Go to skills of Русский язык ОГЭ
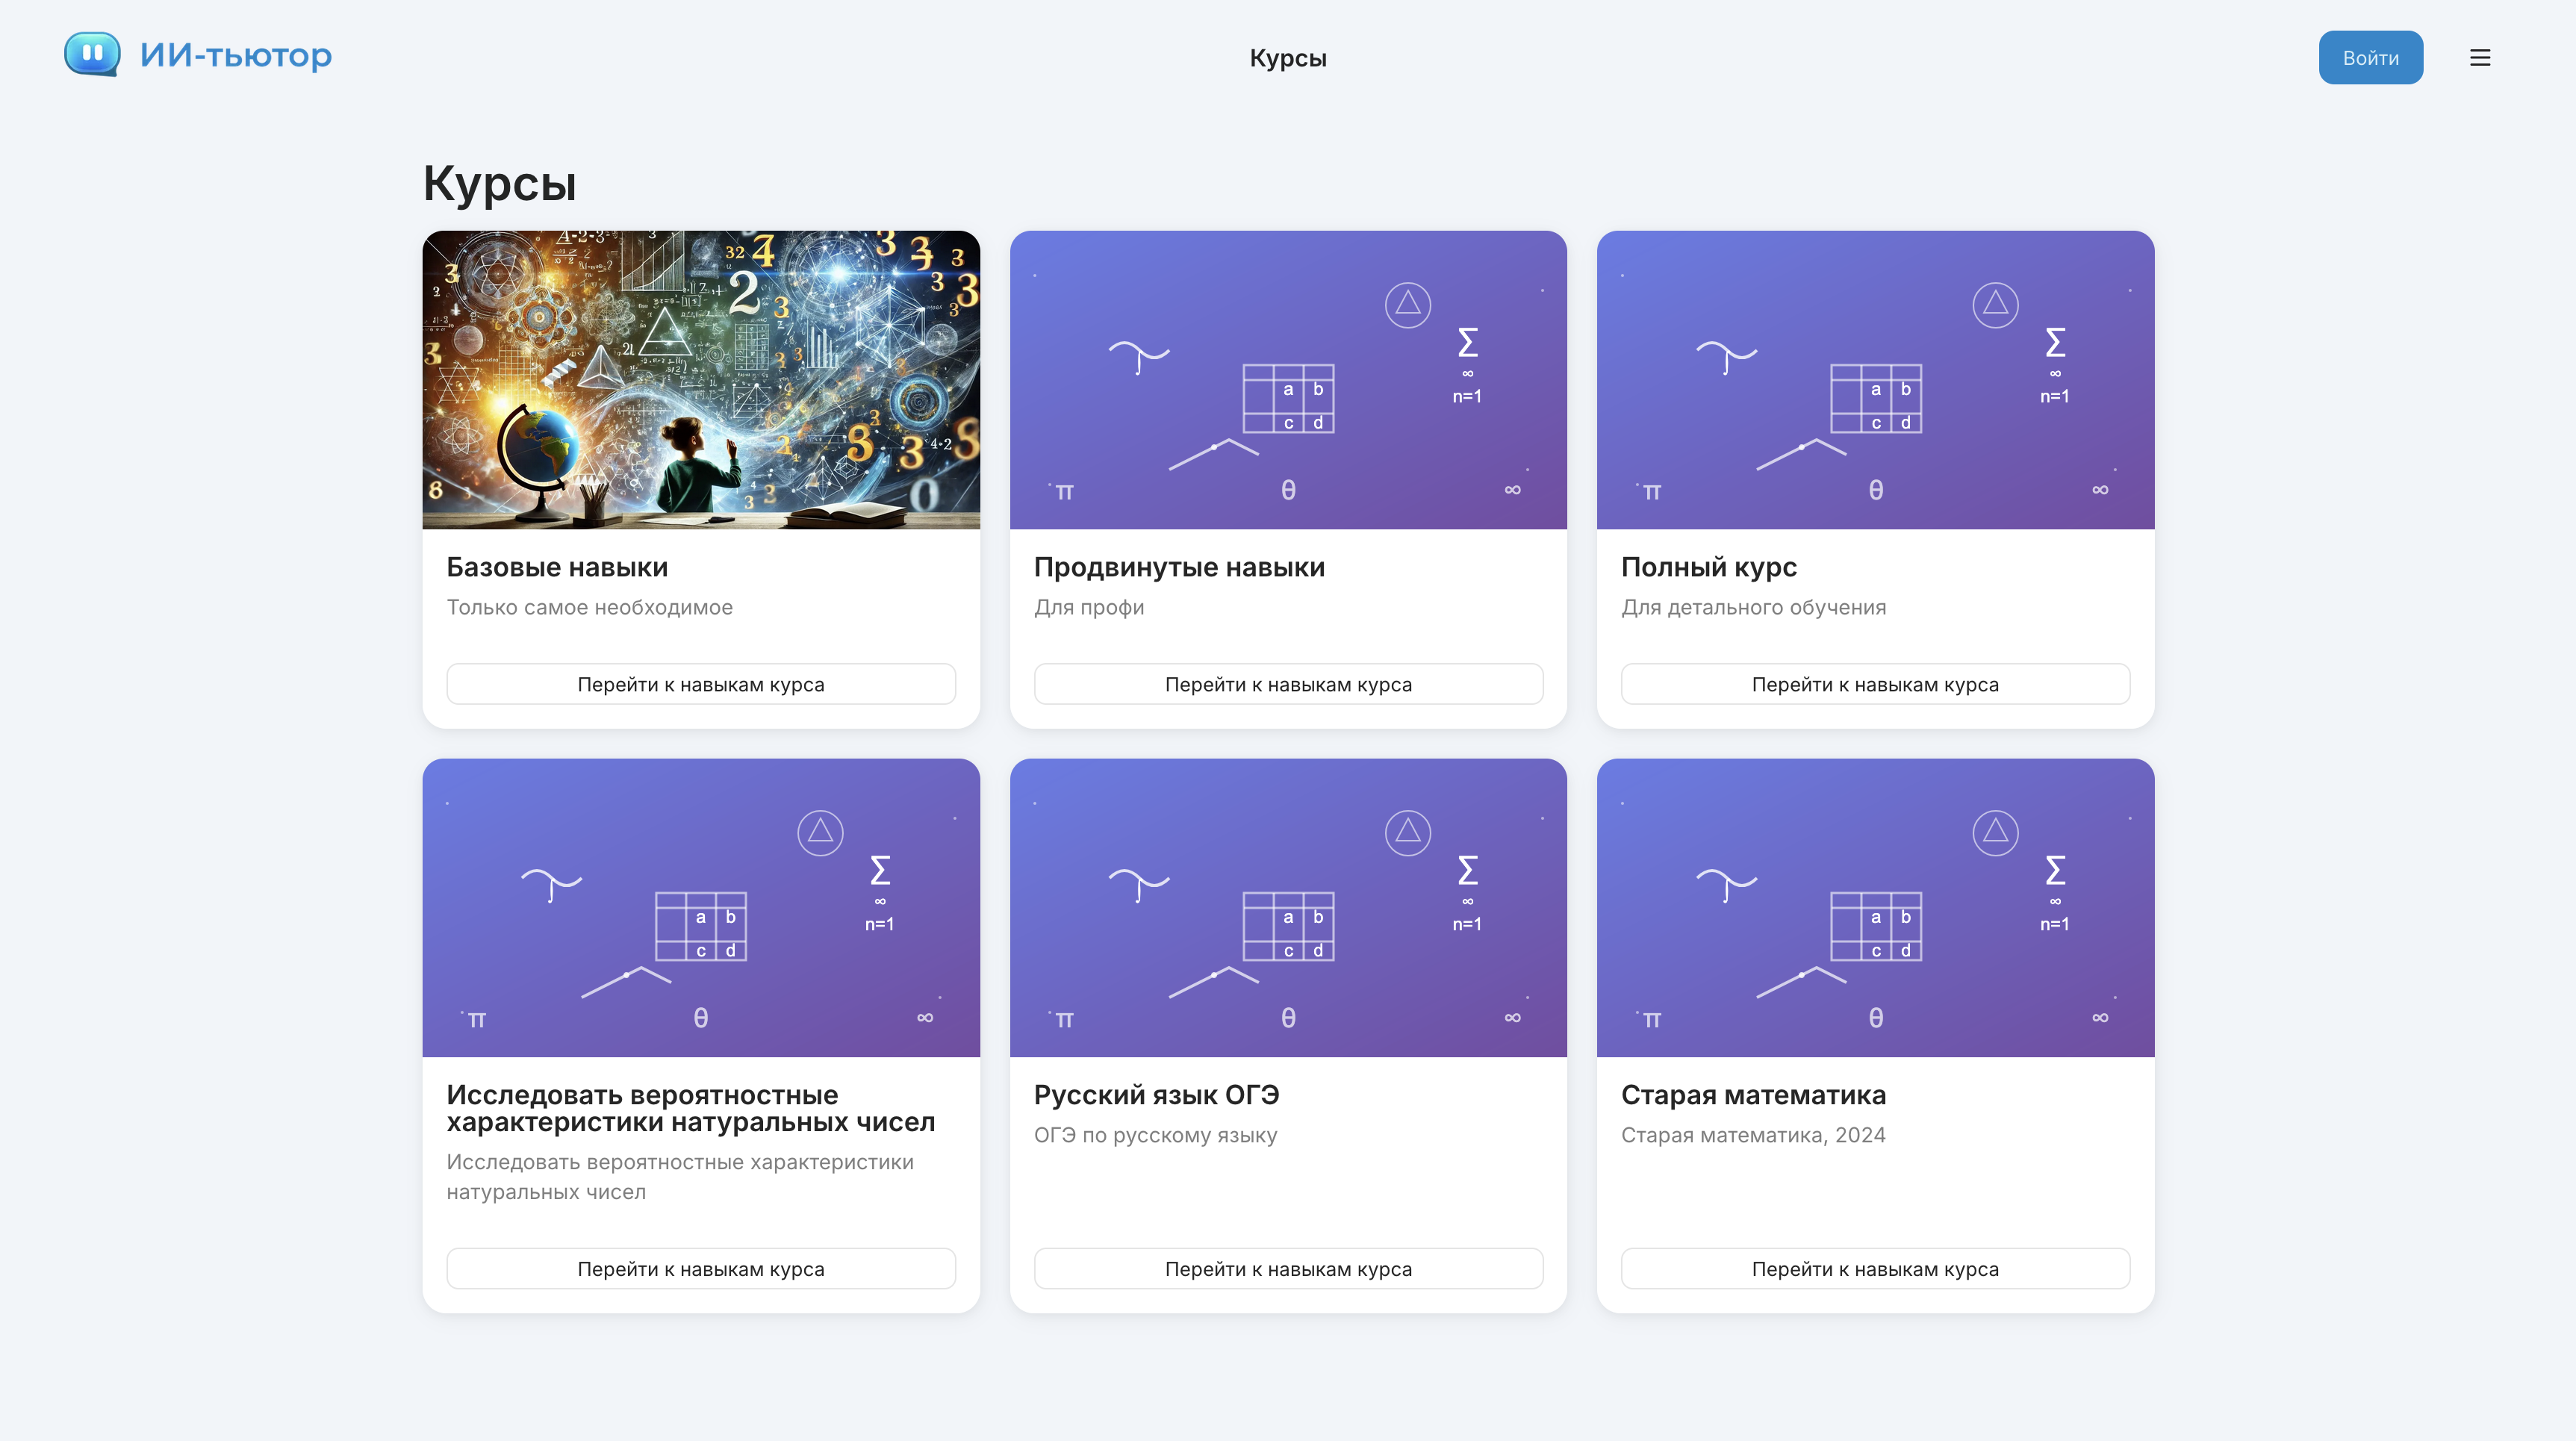Viewport: 2576px width, 1441px height. [x=1287, y=1268]
